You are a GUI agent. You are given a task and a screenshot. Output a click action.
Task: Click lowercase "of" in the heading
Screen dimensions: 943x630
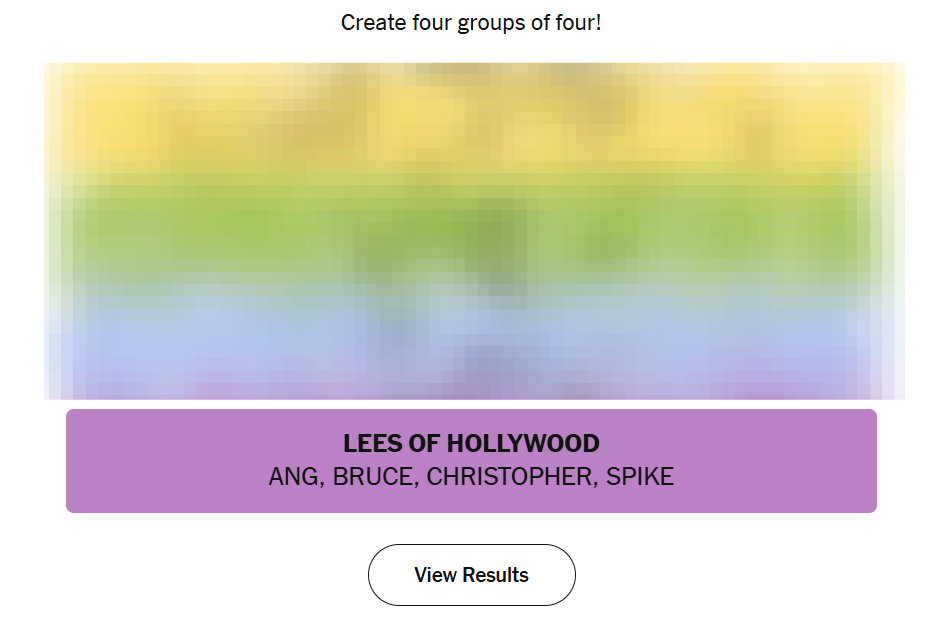tap(540, 22)
